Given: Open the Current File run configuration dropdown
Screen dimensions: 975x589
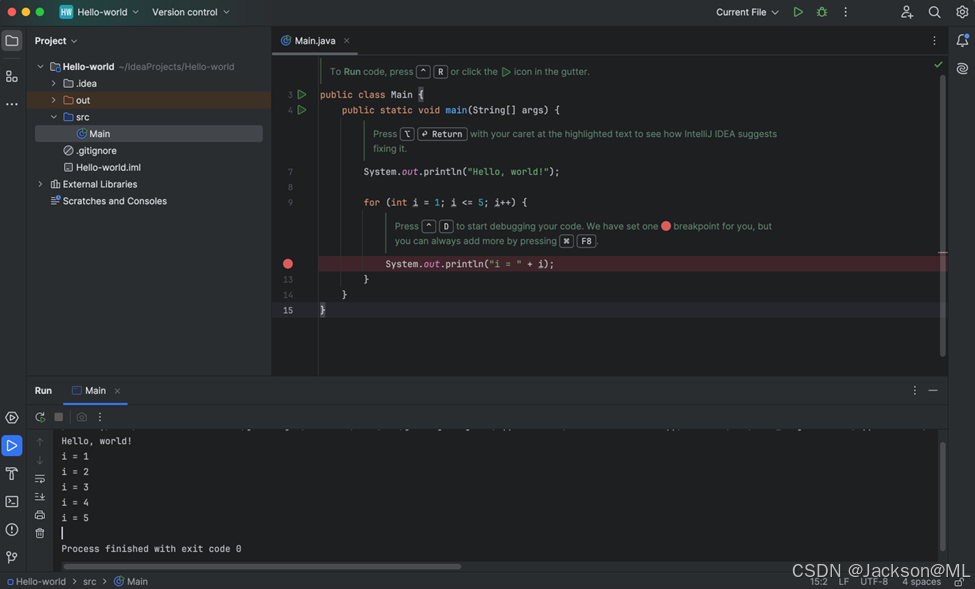Looking at the screenshot, I should (x=747, y=12).
